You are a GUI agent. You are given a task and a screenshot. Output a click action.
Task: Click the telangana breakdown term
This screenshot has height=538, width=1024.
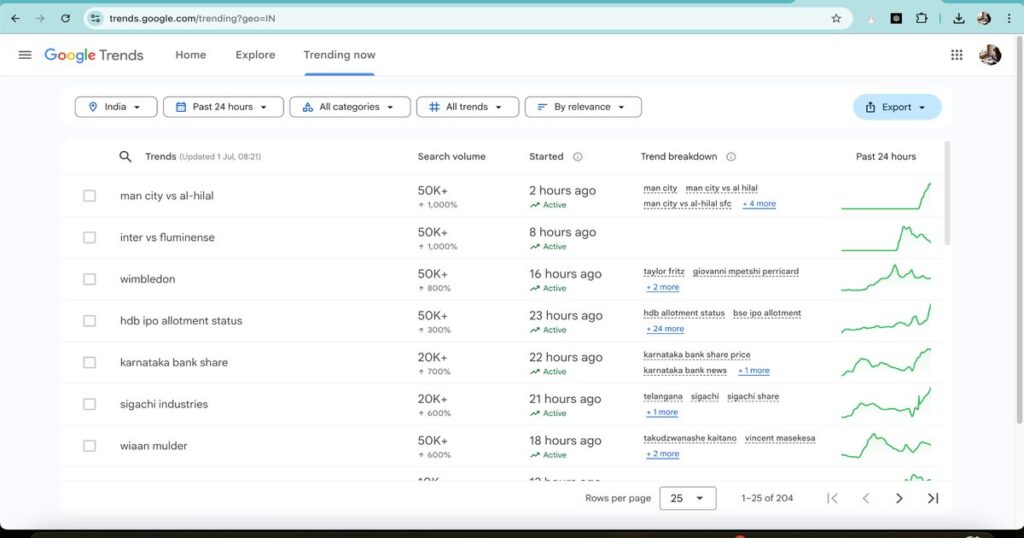[x=663, y=397]
